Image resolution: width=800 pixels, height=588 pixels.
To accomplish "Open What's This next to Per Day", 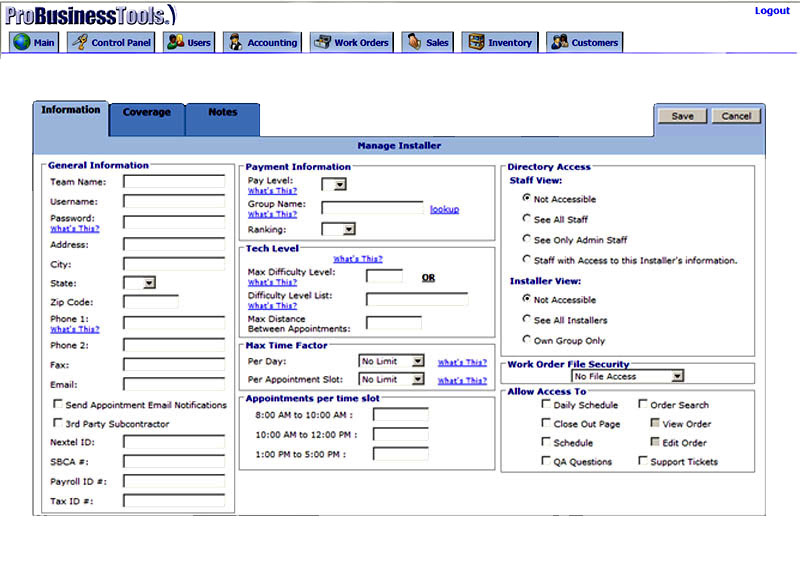I will (462, 362).
